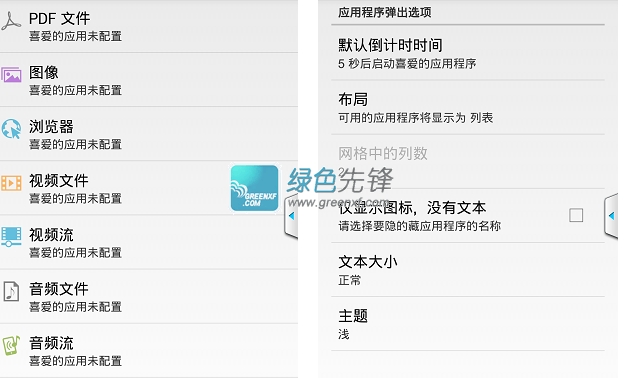Open the 默认倒计时时间 setting
Viewport: 625px width, 378px height.
[x=468, y=53]
